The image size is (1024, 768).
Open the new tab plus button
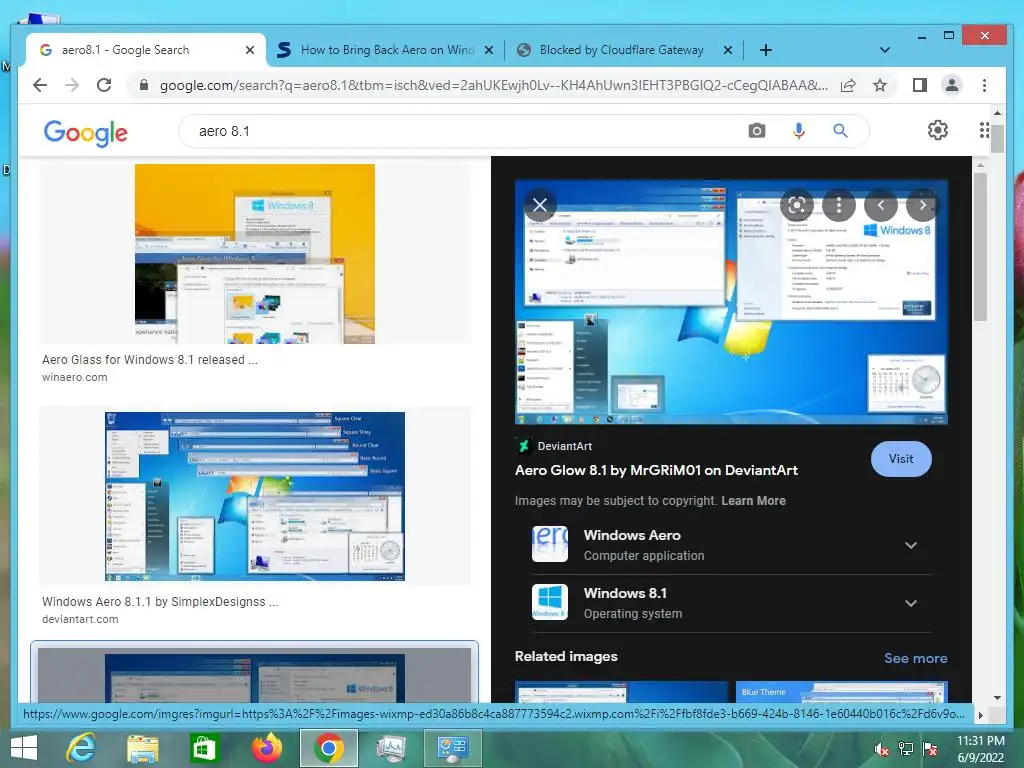point(766,50)
